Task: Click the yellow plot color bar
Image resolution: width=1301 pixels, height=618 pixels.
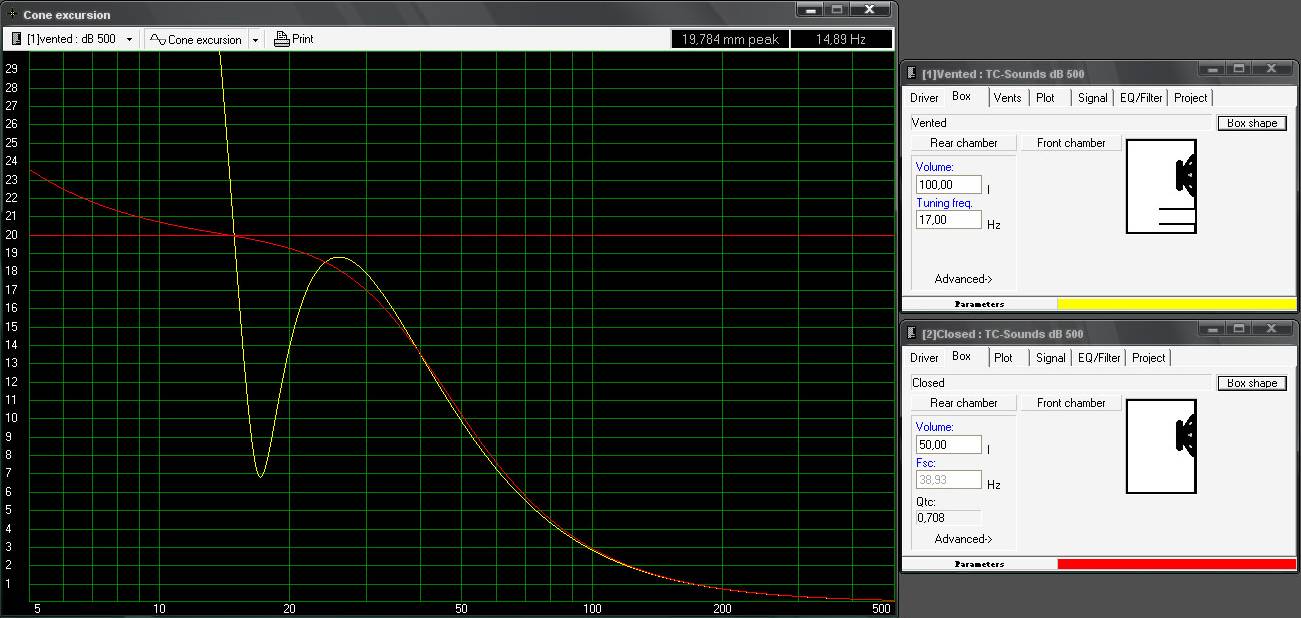Action: 1176,304
